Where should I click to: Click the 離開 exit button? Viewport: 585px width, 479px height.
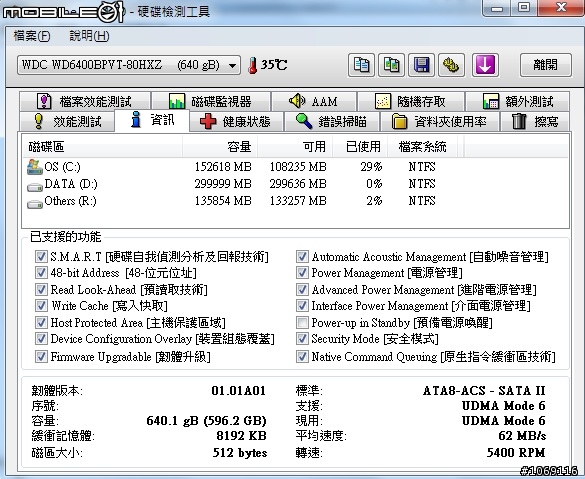[x=545, y=65]
